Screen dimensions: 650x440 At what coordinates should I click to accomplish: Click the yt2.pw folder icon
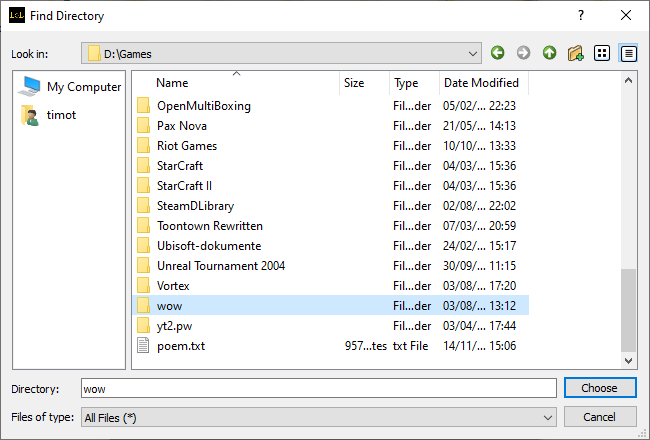click(143, 326)
